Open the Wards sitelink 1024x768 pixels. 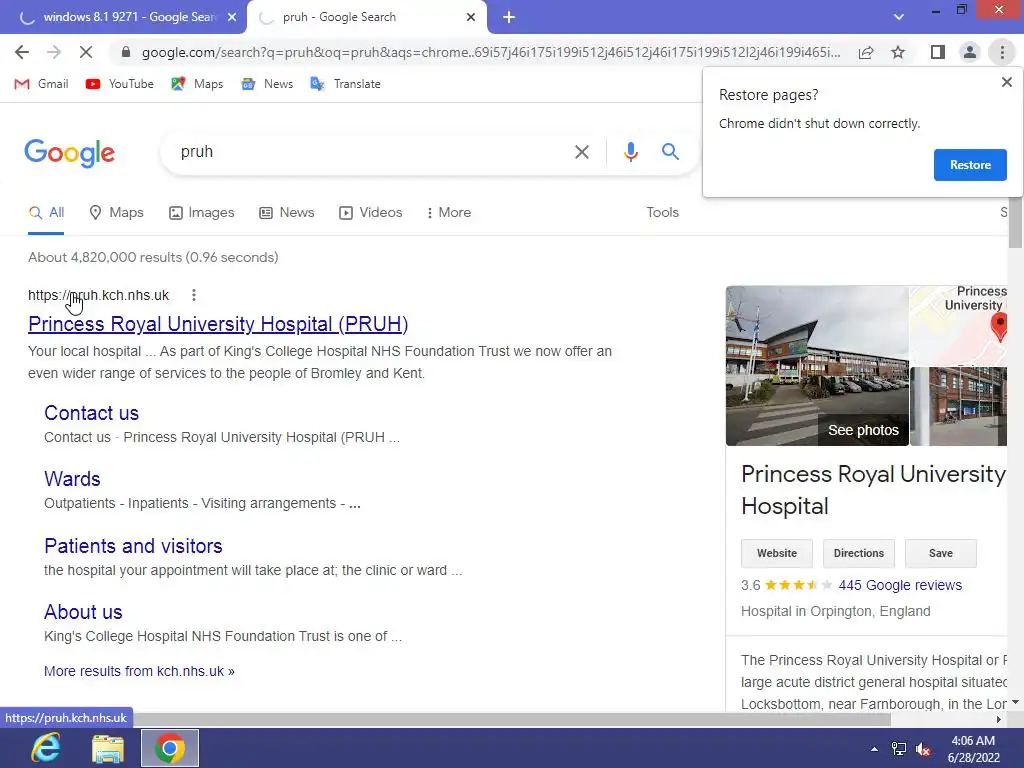[72, 479]
